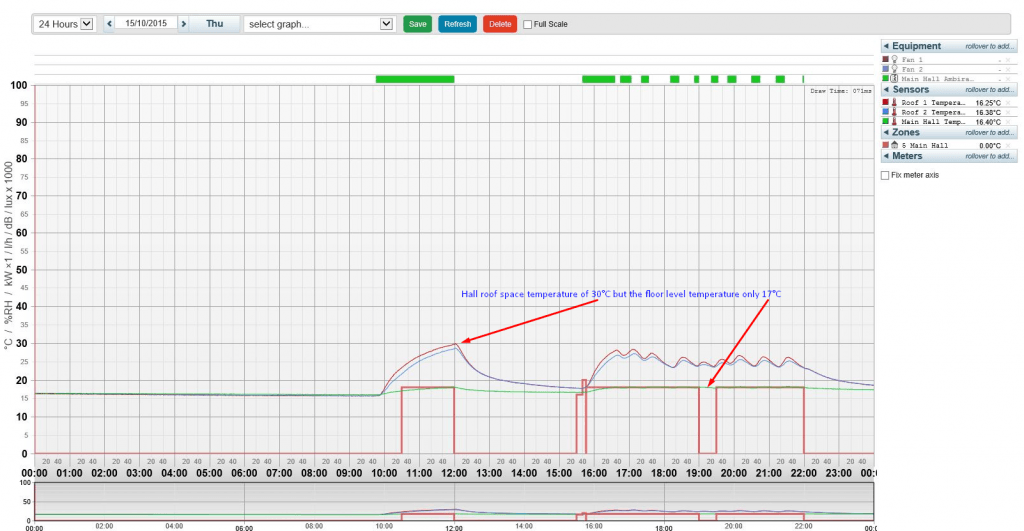Go to previous day using left arrow
Screen dimensions: 1024x531
[109, 23]
